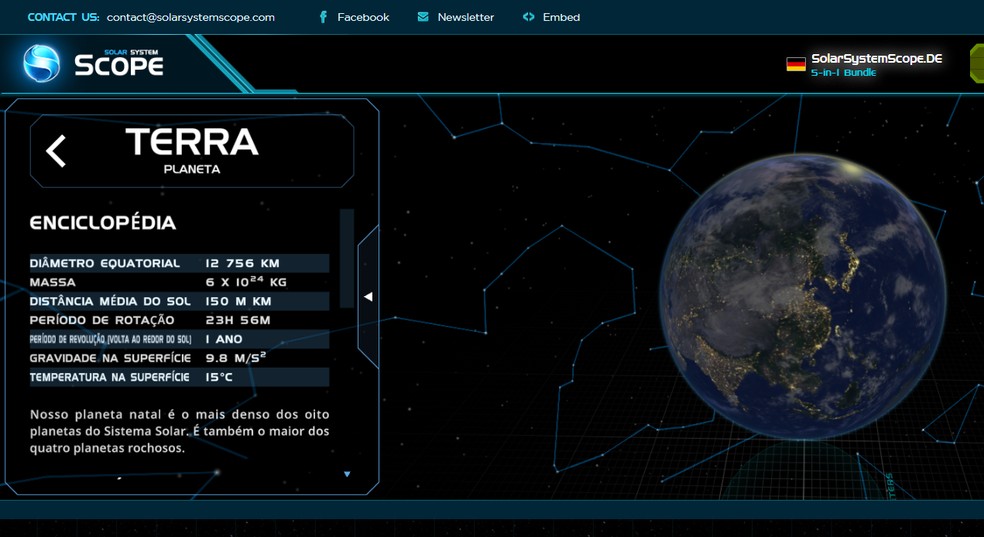The image size is (984, 537).
Task: Select the DIÂMETRO EQUATORIAL row label
Action: 105,263
